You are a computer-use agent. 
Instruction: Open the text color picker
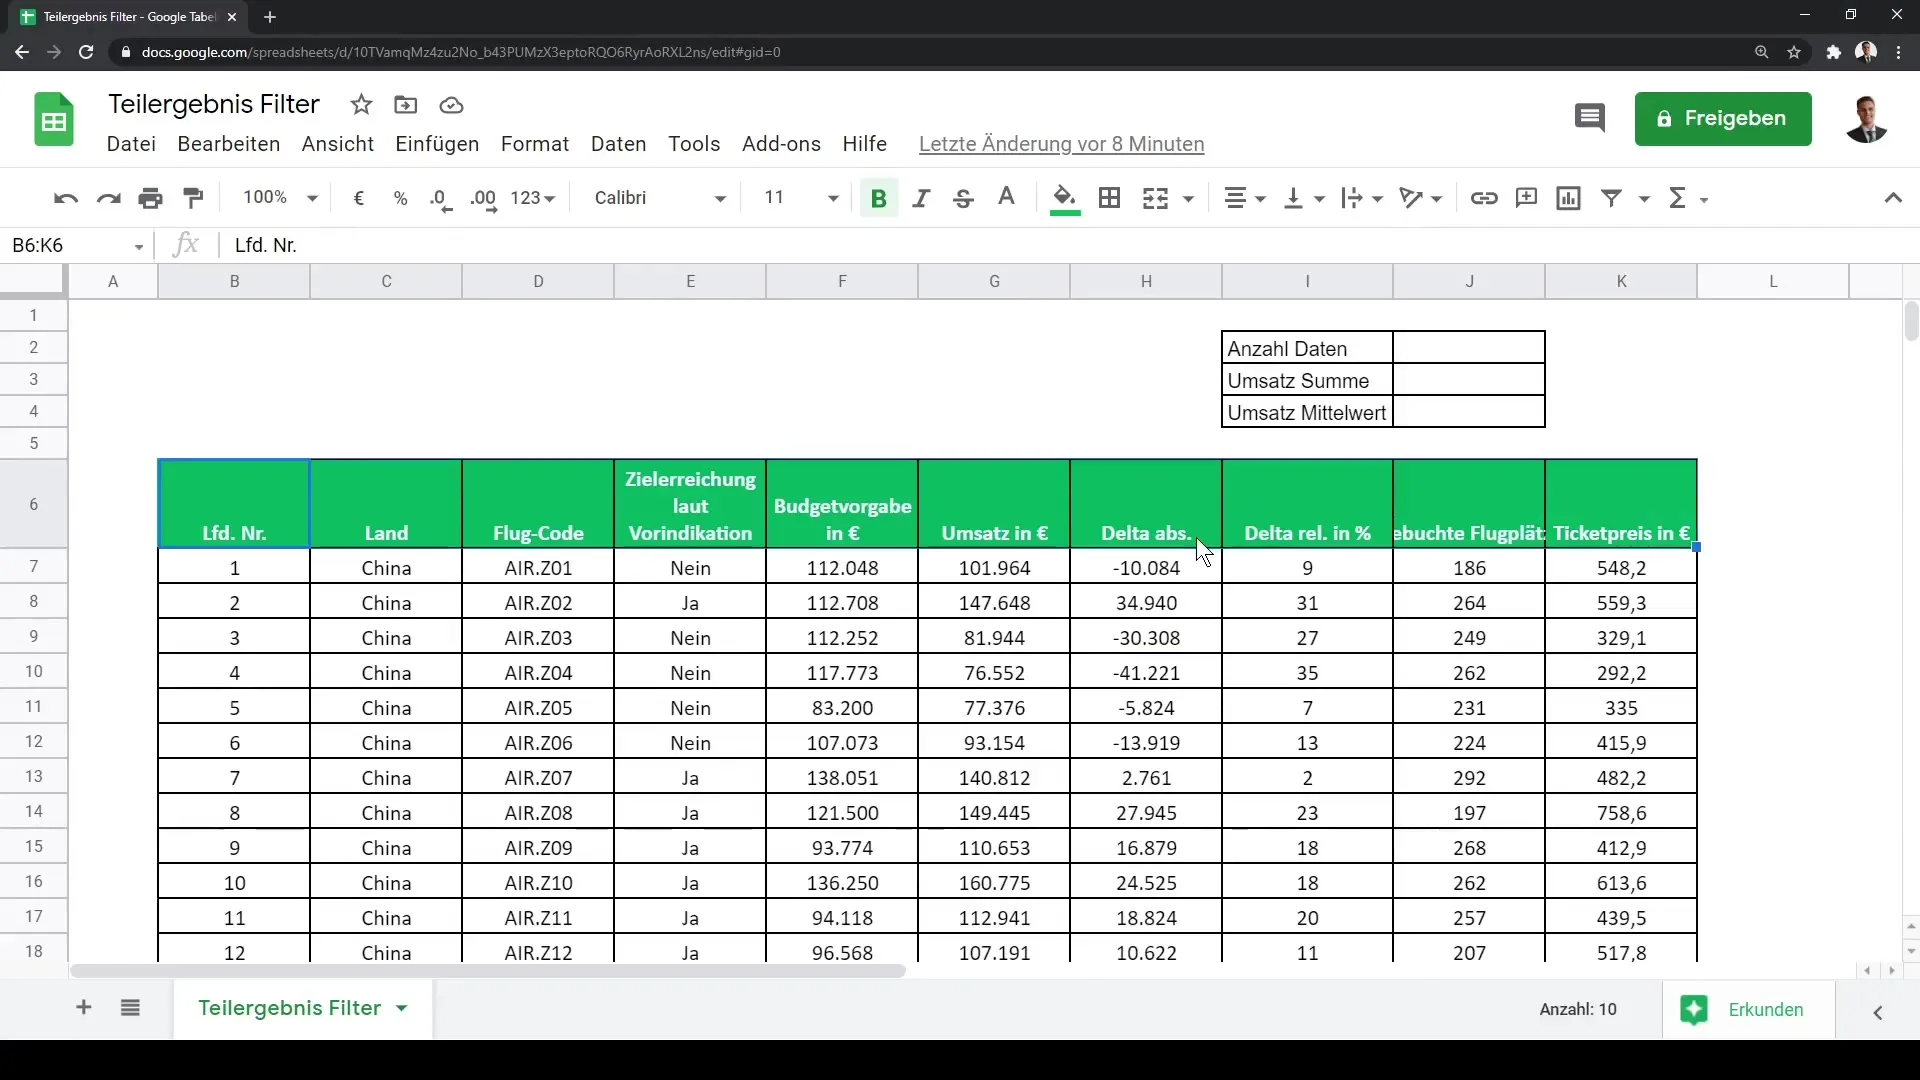[x=1007, y=198]
